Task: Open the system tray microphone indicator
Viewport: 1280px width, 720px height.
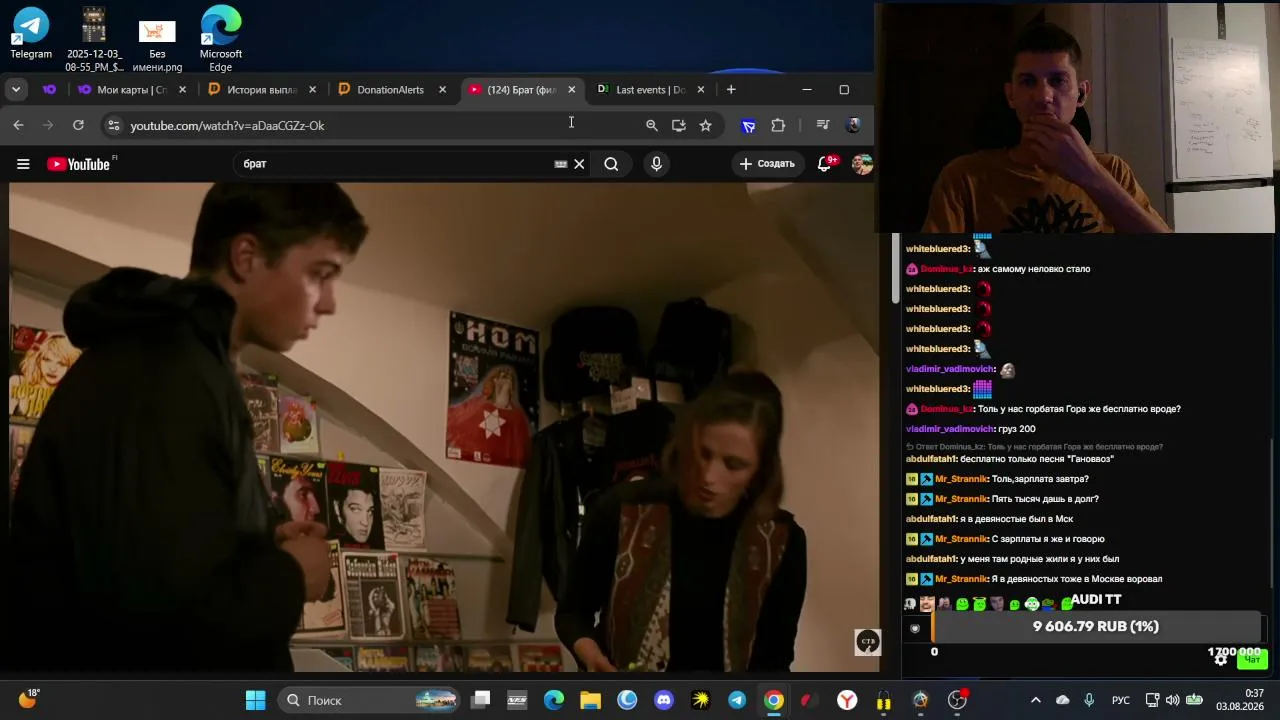Action: pos(1089,700)
